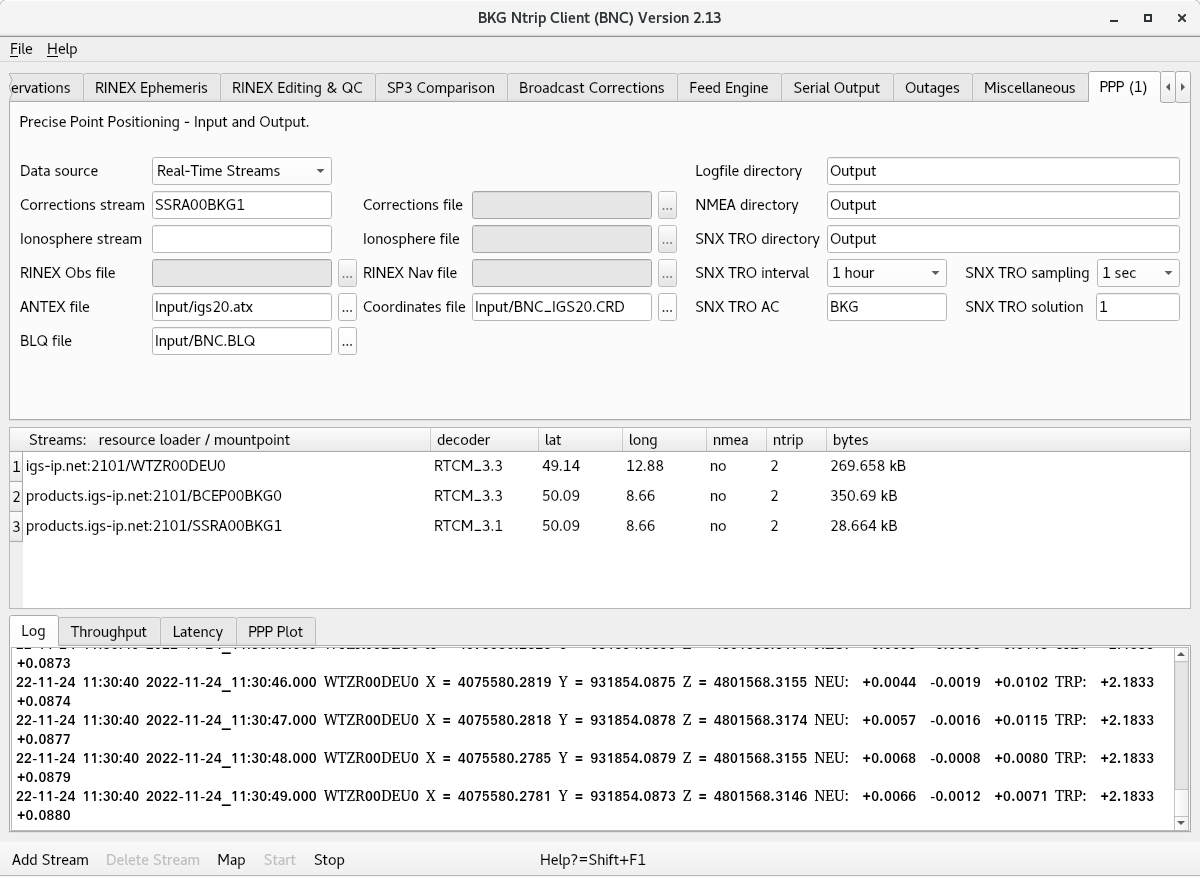Click the Corrections stream input field
This screenshot has width=1200, height=877.
pyautogui.click(x=241, y=205)
